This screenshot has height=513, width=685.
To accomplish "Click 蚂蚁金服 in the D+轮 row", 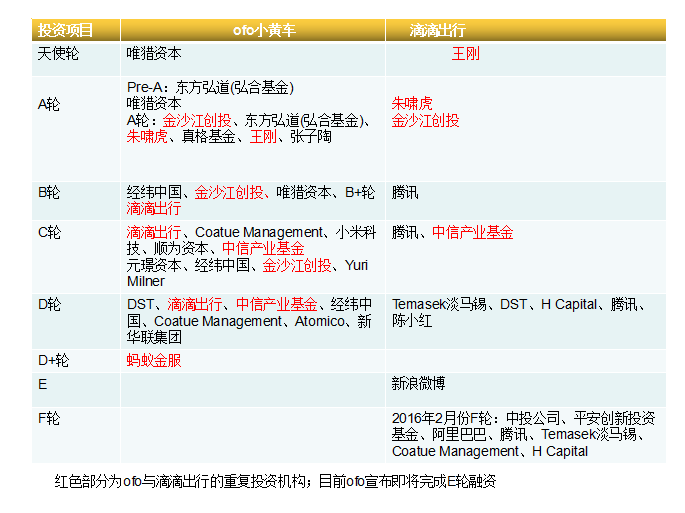I will point(154,360).
